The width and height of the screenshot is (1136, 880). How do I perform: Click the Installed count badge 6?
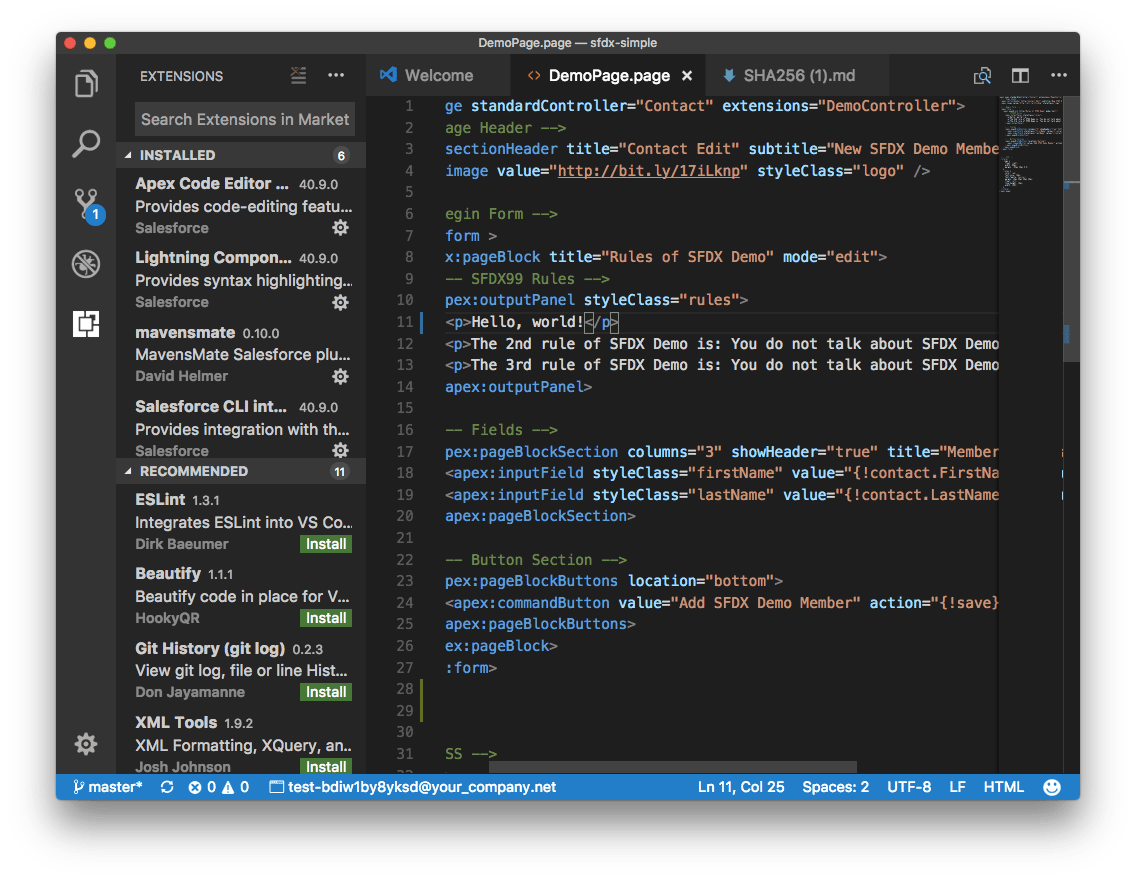[341, 155]
